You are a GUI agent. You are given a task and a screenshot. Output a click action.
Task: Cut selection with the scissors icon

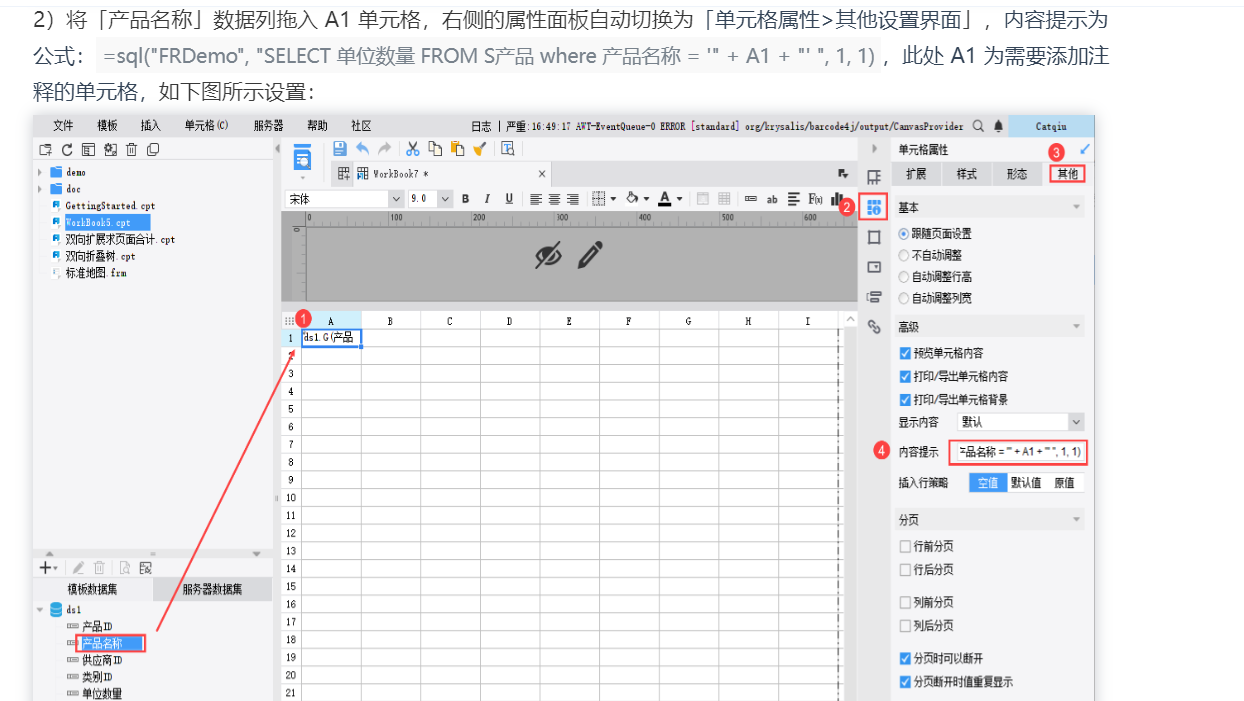pos(412,149)
